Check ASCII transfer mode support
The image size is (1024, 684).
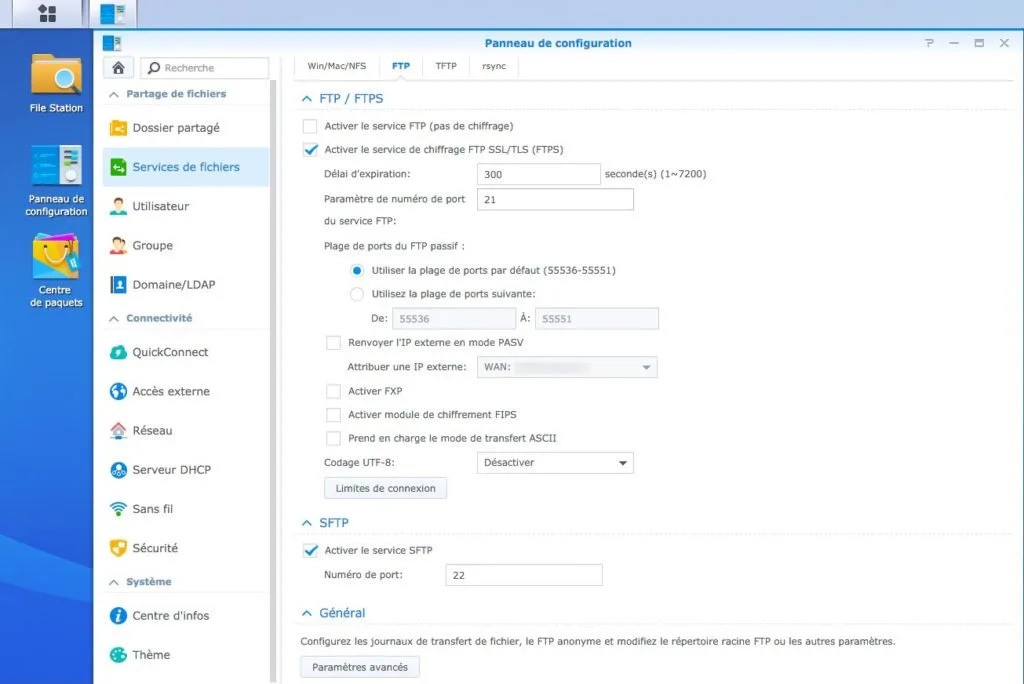tap(334, 438)
